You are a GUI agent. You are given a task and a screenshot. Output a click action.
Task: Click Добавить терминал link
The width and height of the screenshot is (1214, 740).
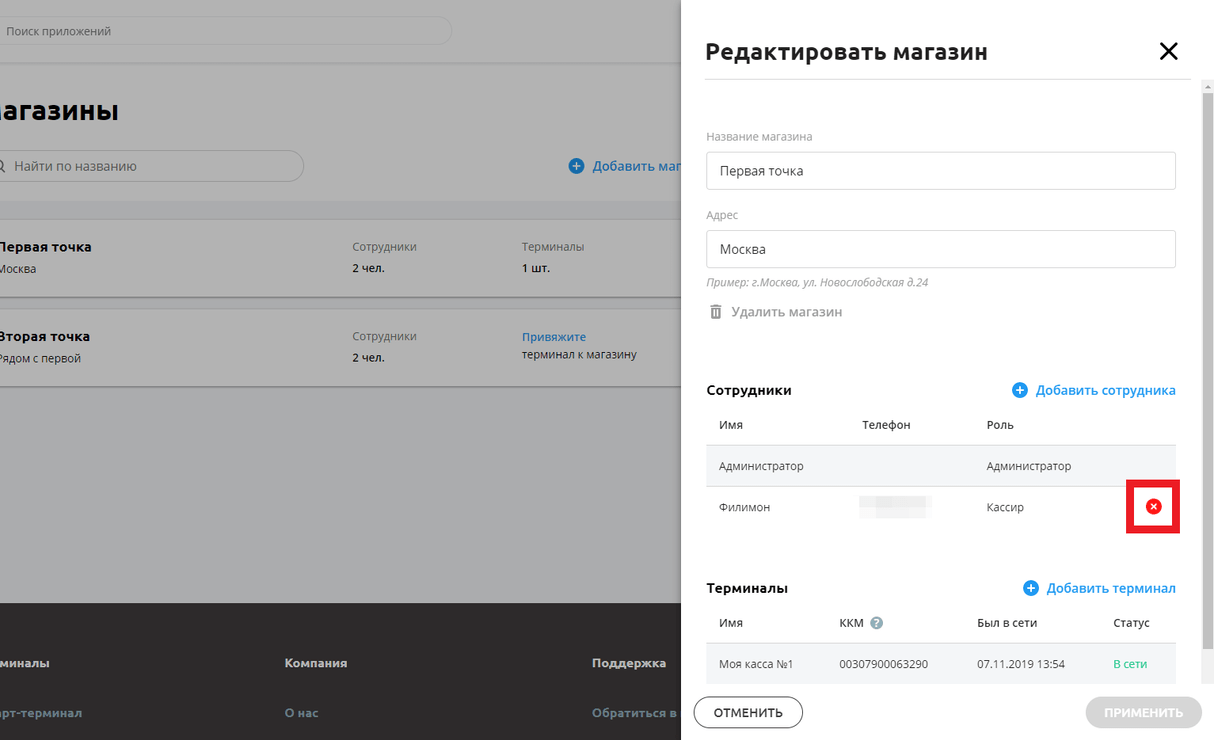tap(1111, 588)
